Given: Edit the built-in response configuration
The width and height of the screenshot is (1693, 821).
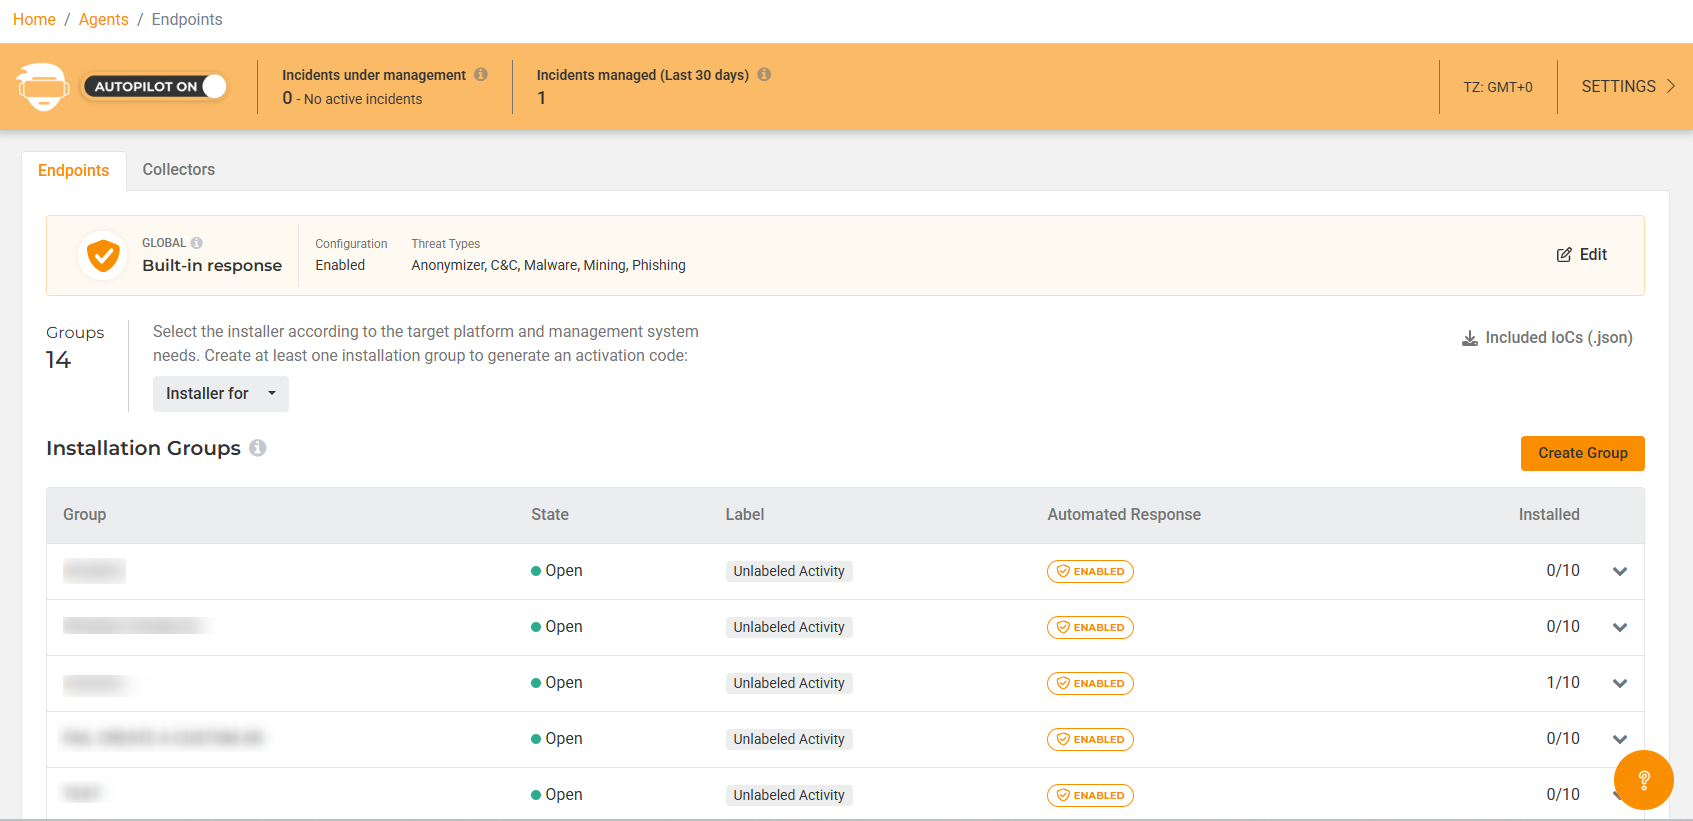Looking at the screenshot, I should tap(1582, 255).
